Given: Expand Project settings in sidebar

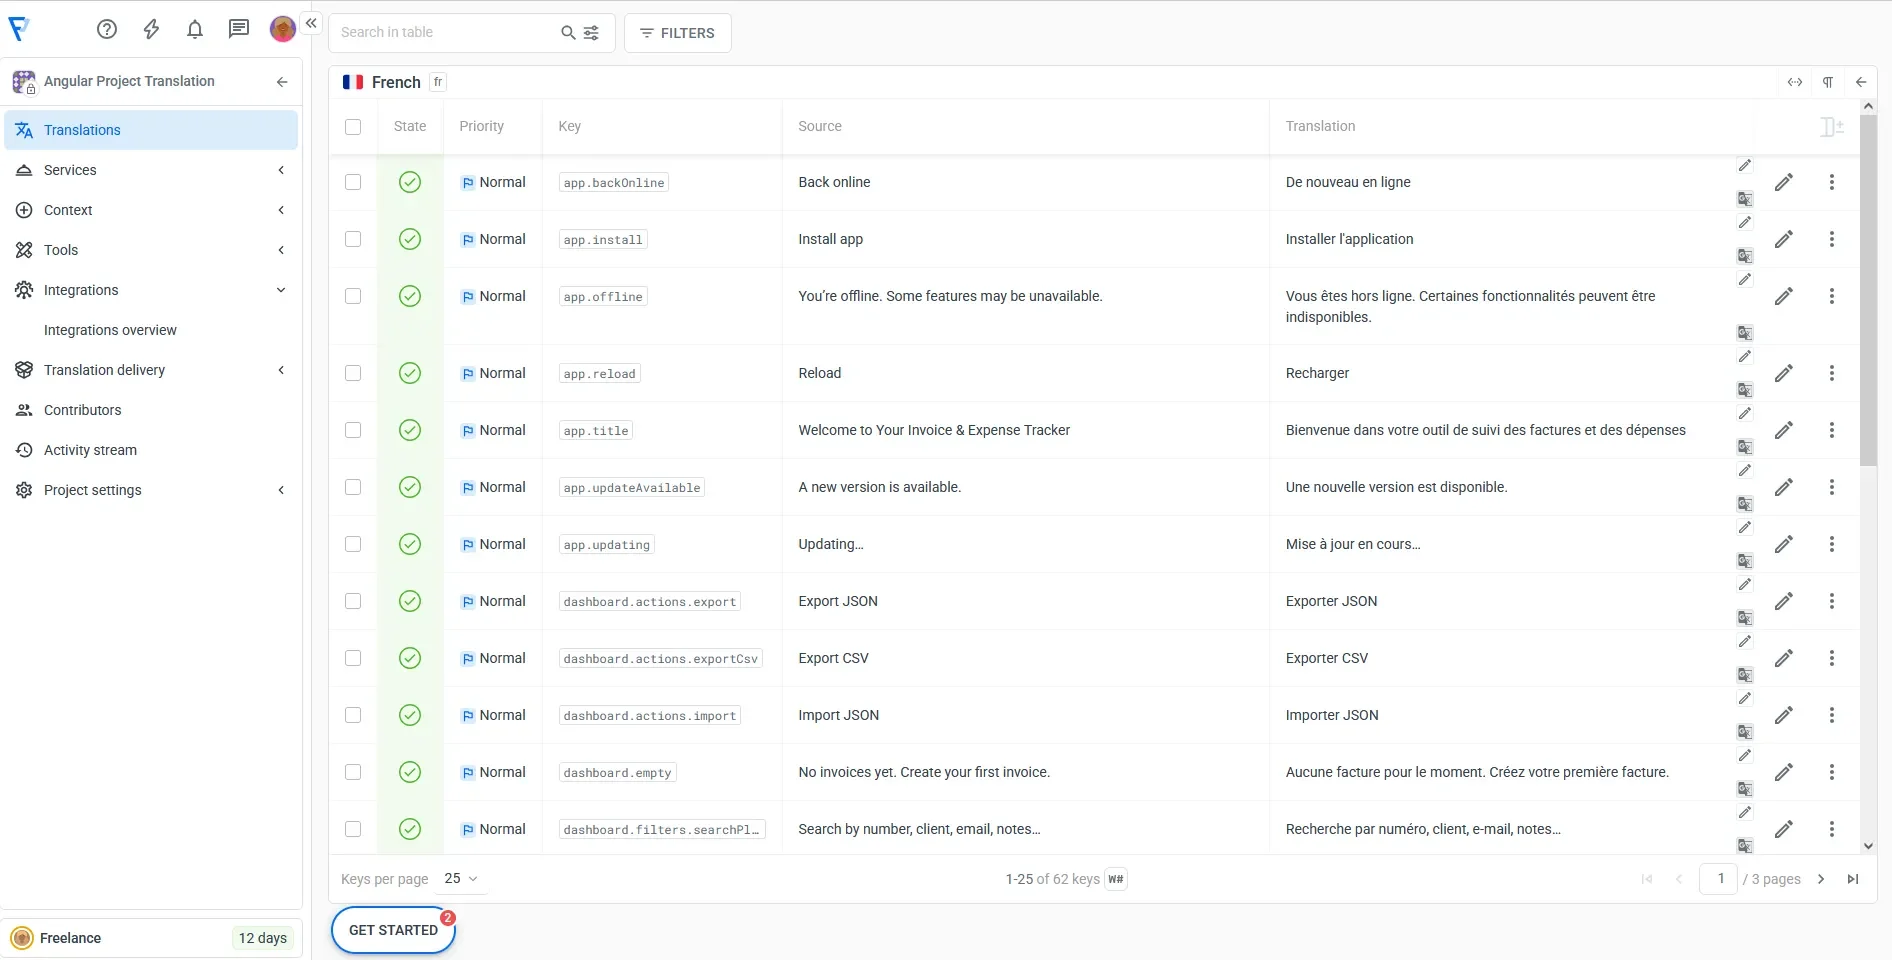Looking at the screenshot, I should click(150, 490).
